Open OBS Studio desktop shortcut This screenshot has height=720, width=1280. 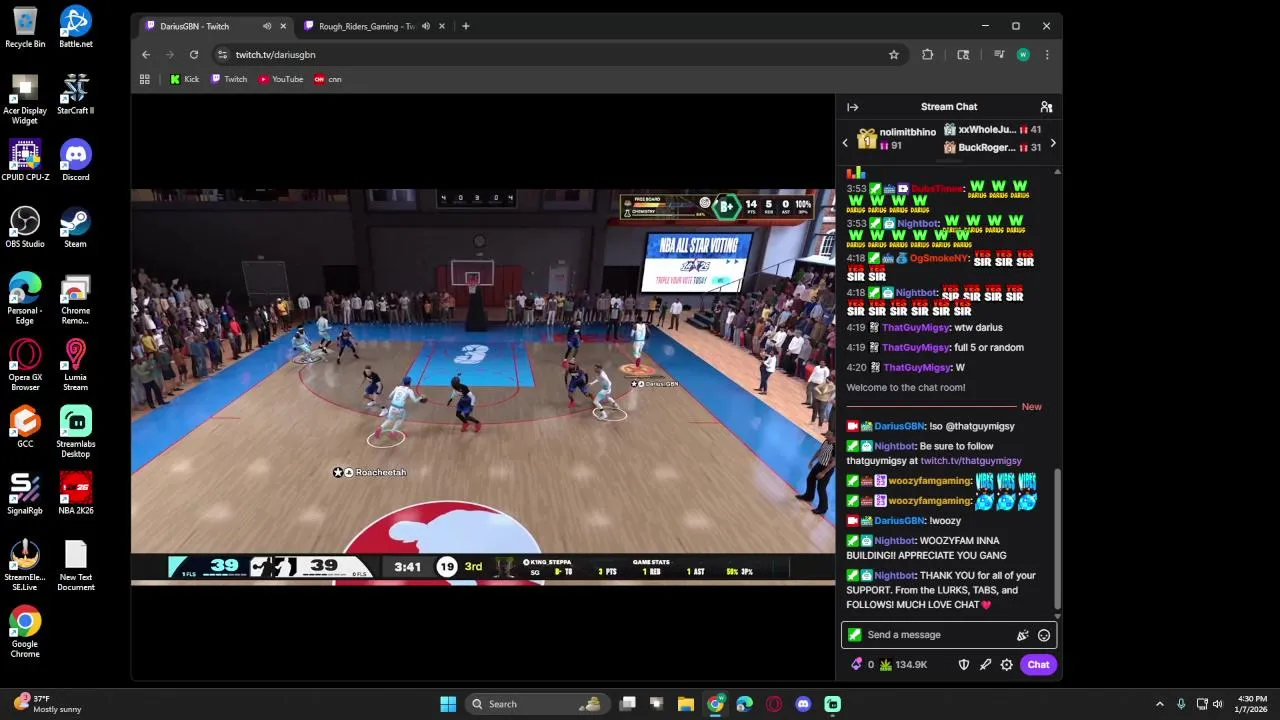point(25,227)
